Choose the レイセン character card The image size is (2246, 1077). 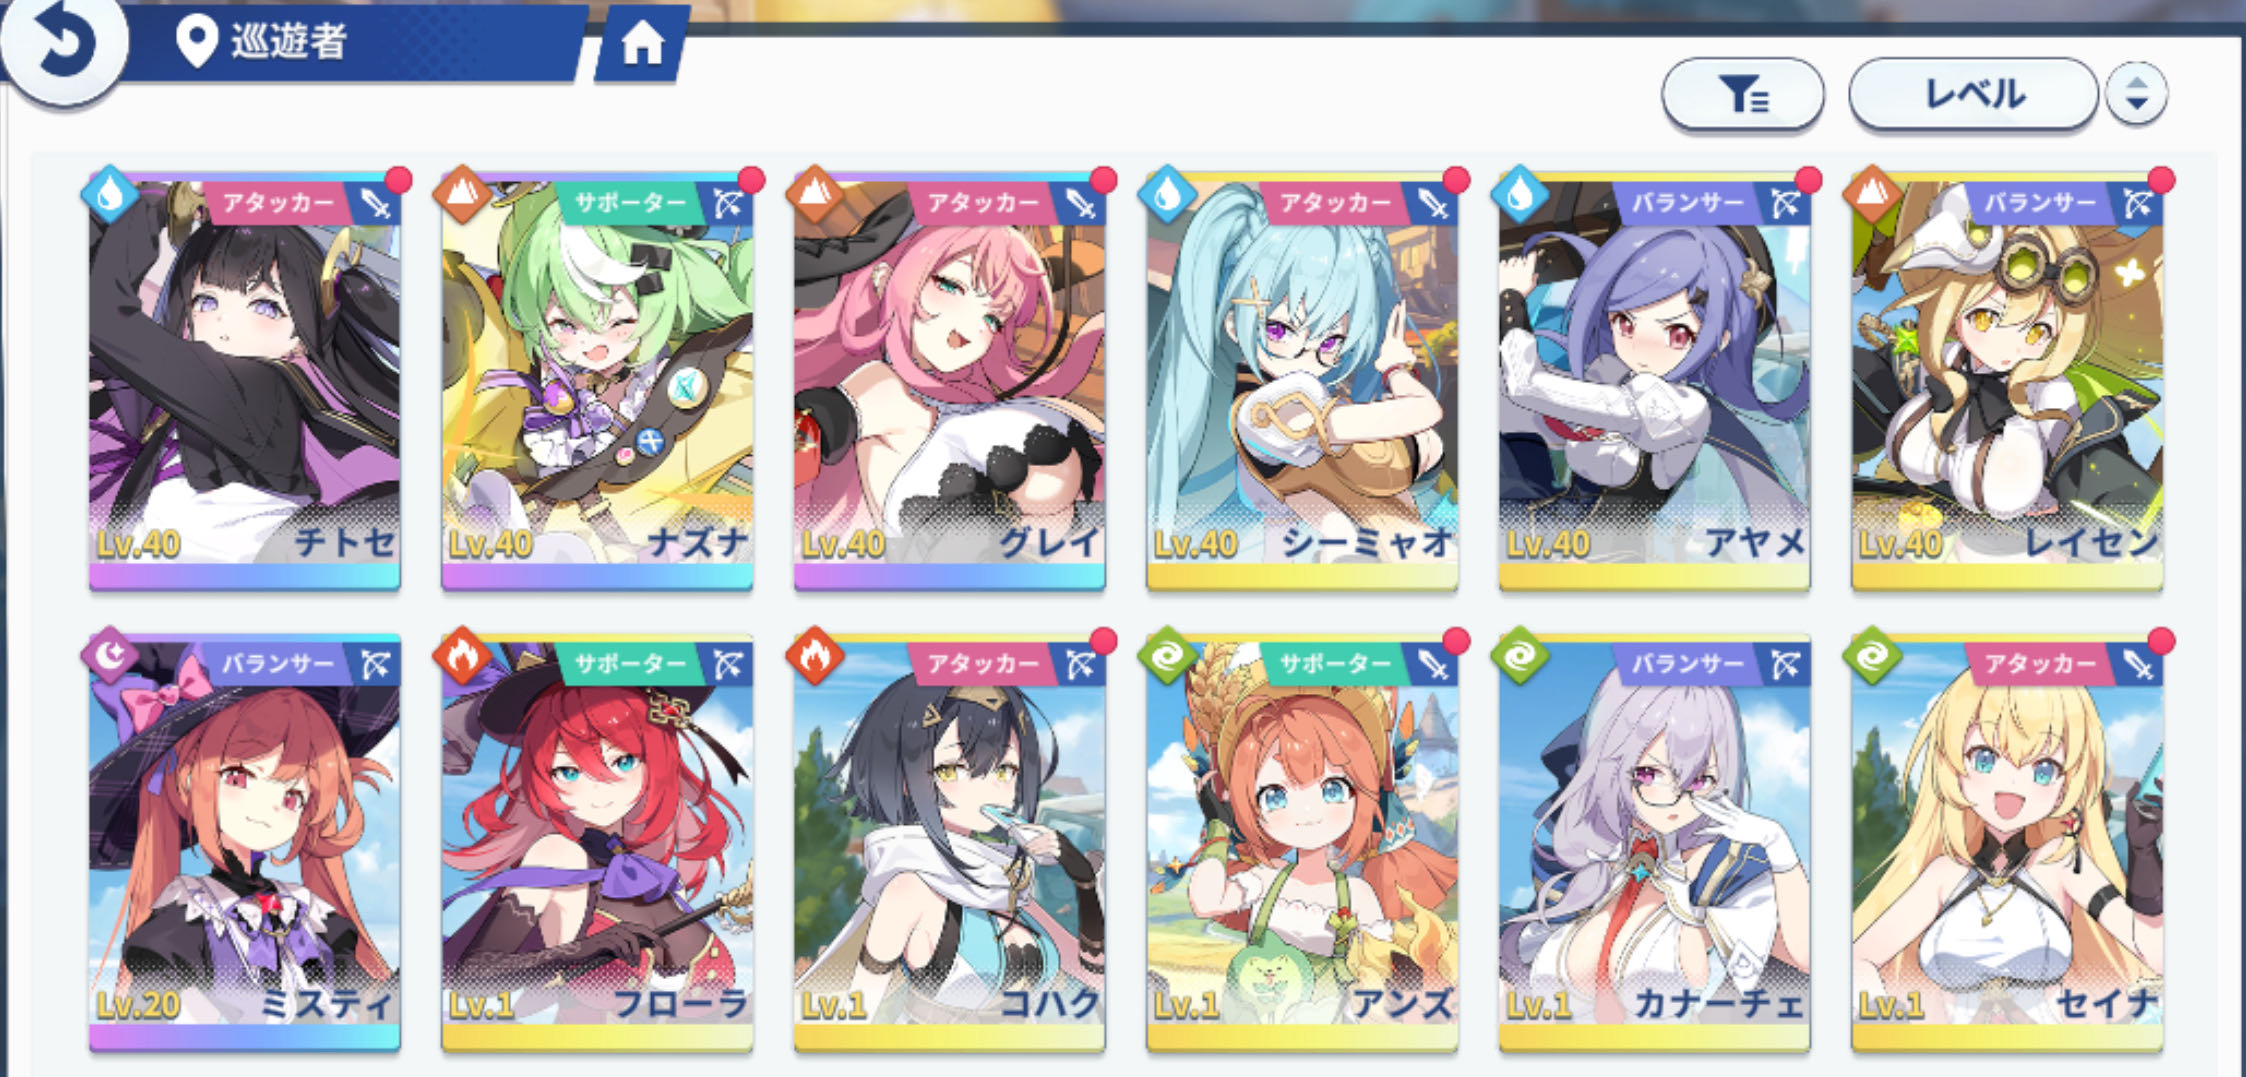(x=2007, y=381)
